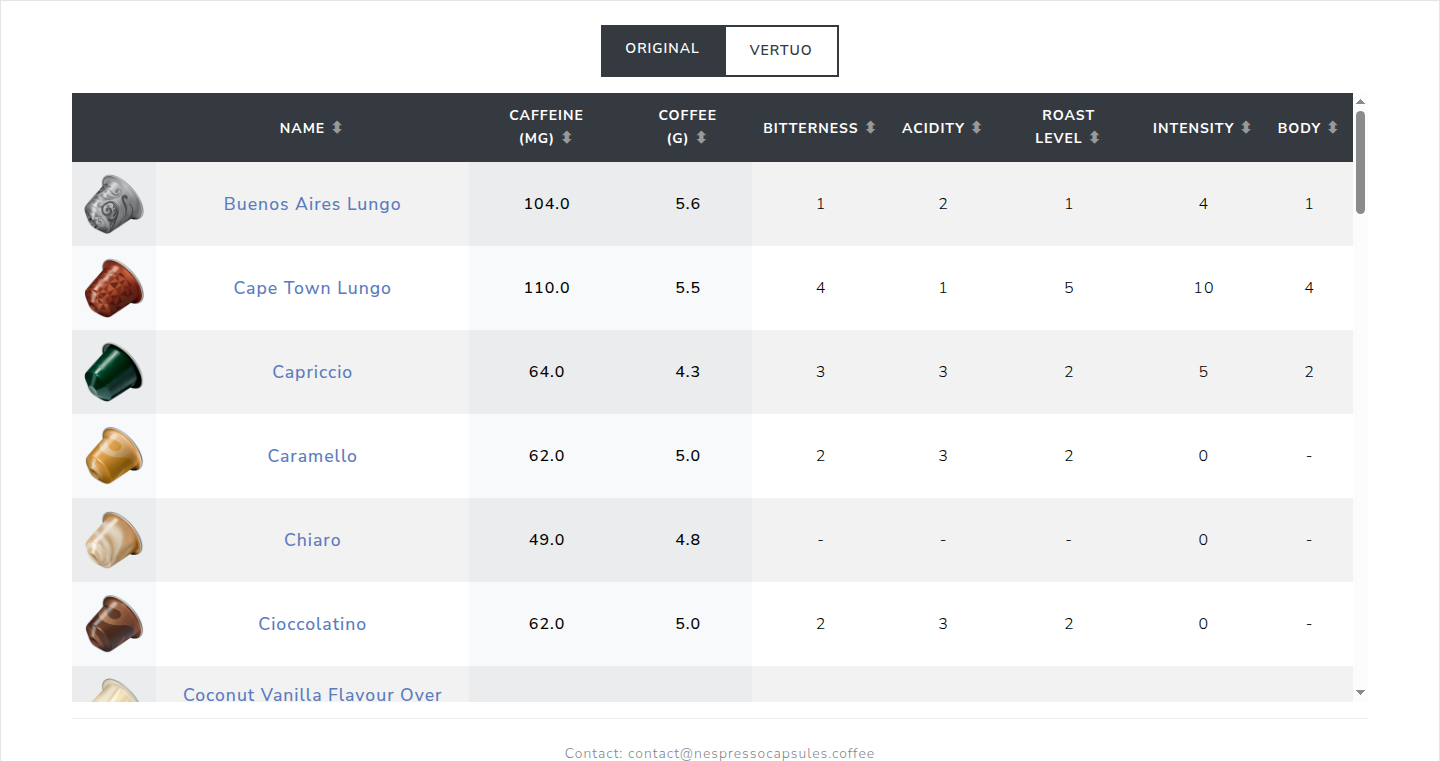Sort by Coffee (g) arrows icon
Screen dimensions: 1440x761
click(x=701, y=138)
